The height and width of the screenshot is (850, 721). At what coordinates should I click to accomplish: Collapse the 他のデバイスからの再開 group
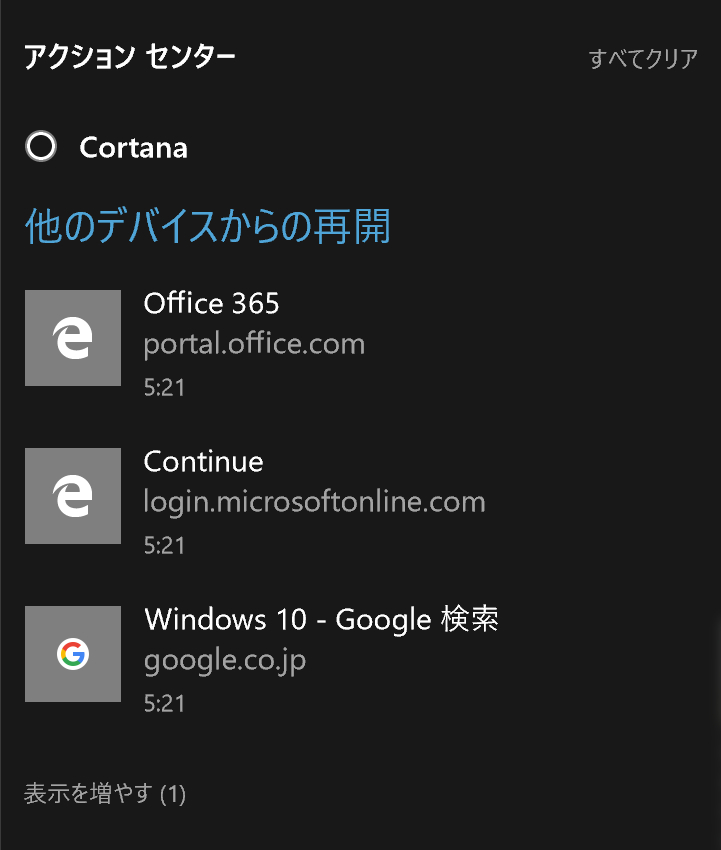point(207,227)
